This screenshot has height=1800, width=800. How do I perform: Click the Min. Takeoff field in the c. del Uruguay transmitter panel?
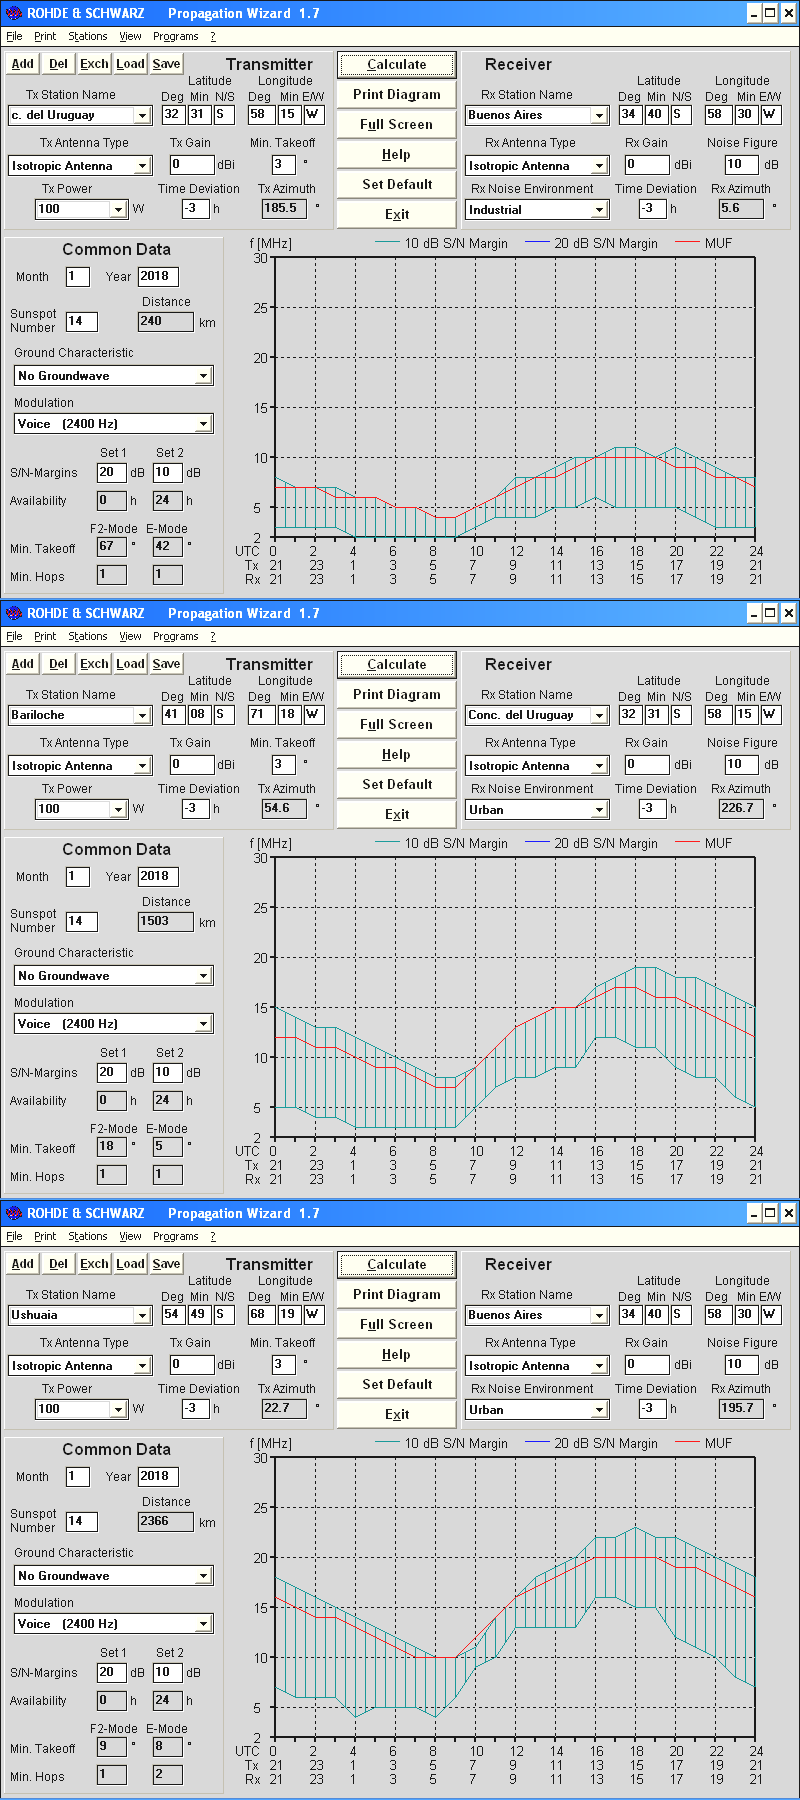(285, 165)
